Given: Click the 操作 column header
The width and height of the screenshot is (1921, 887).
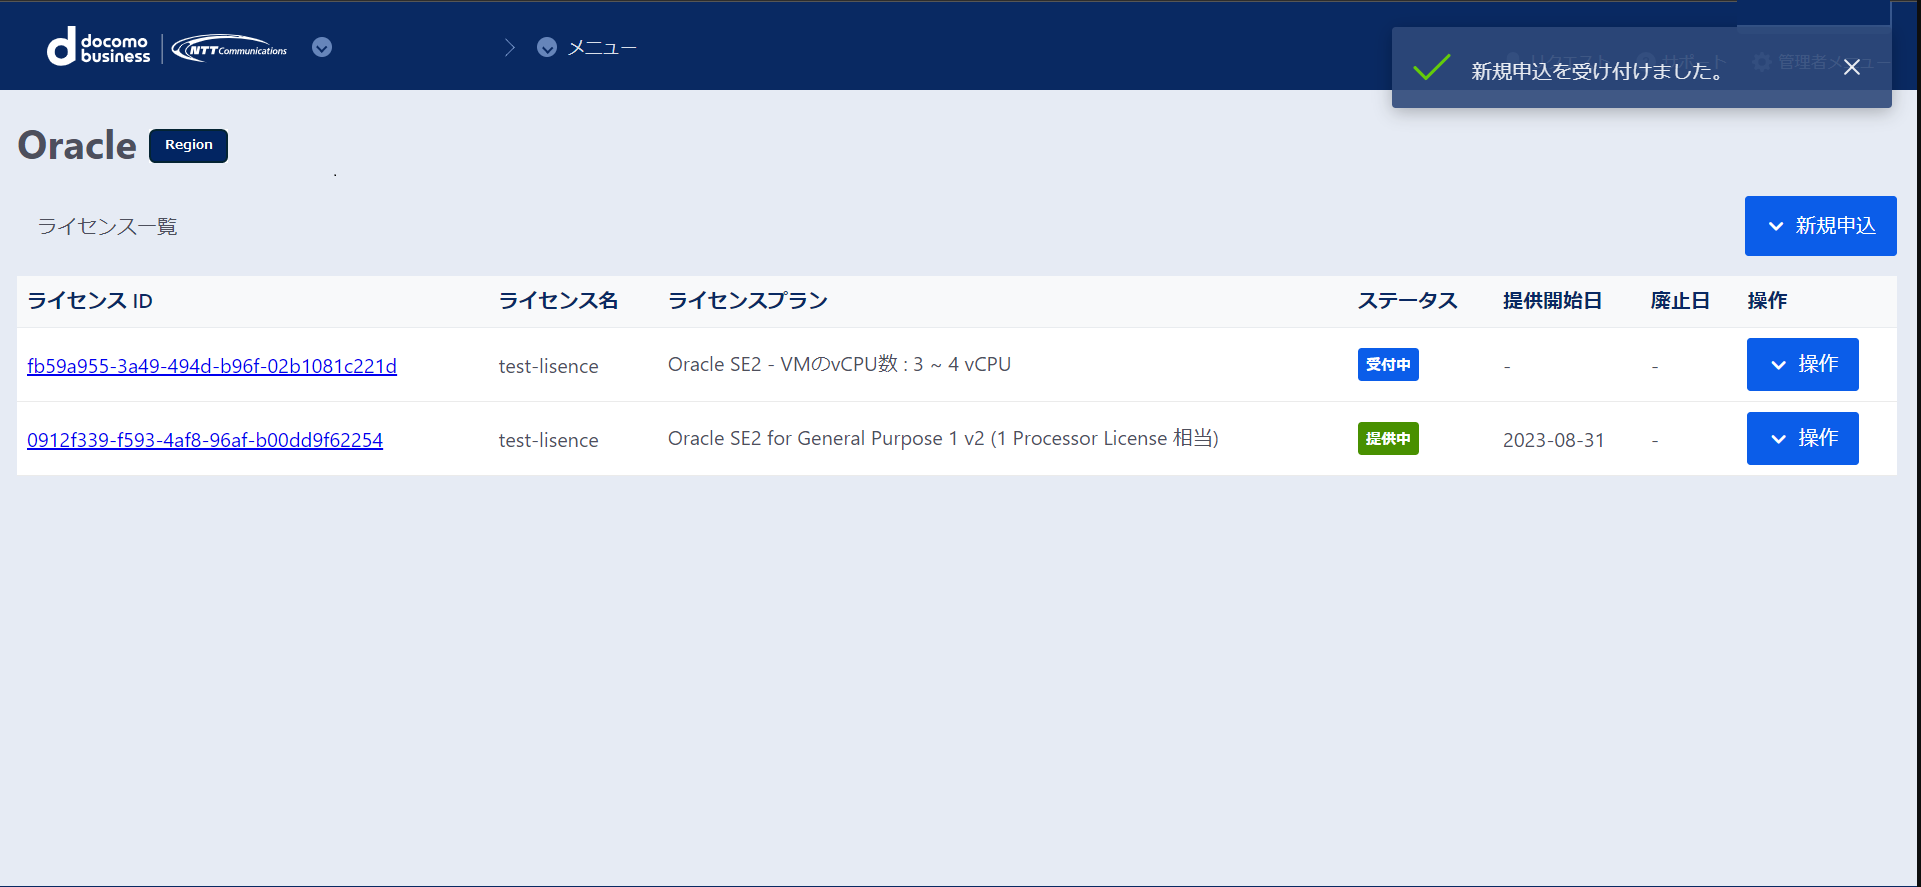Looking at the screenshot, I should [1767, 301].
